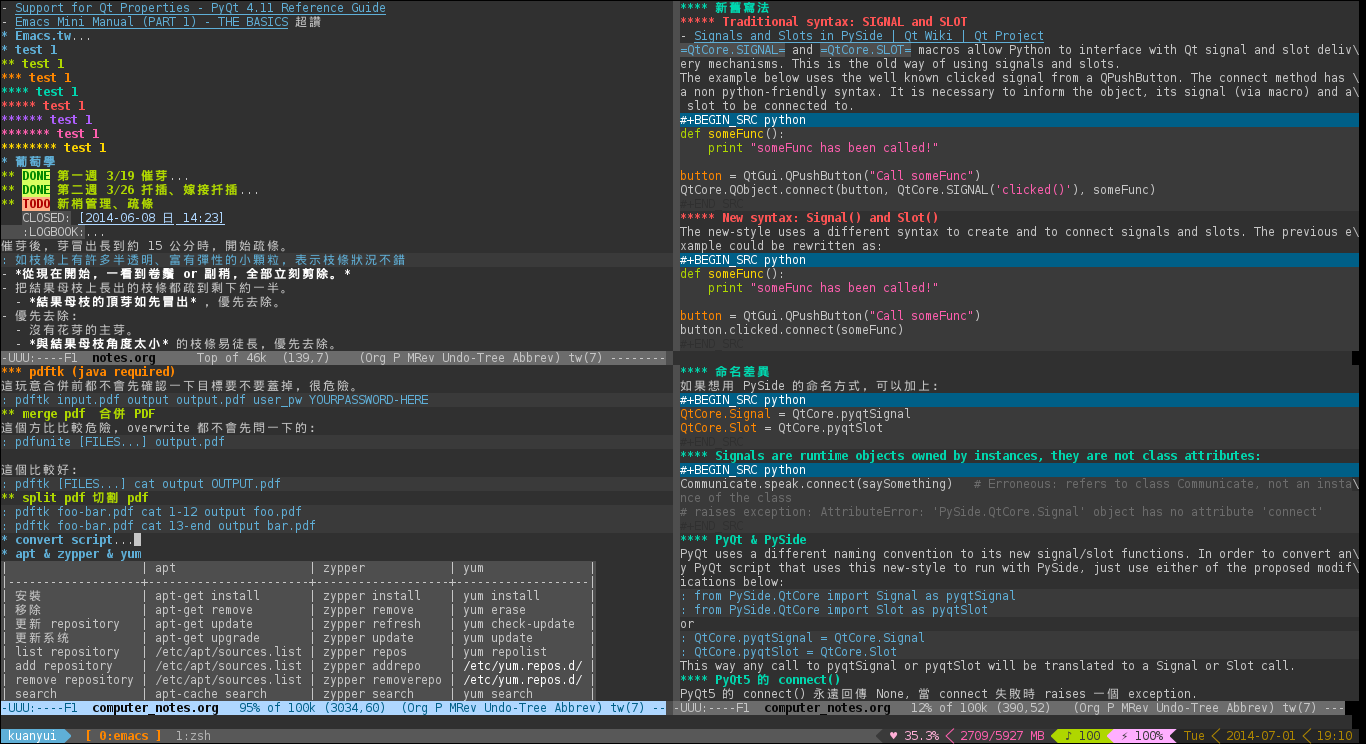
Task: Click the date 2014-07-01 in status bar
Action: pyautogui.click(x=1260, y=736)
